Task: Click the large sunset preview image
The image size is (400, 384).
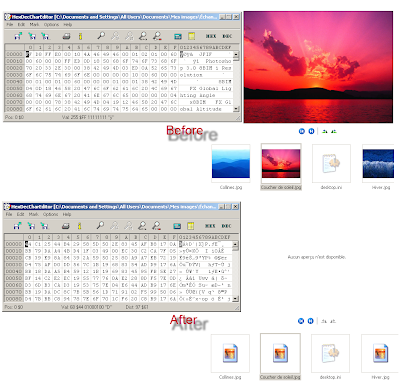Action: 318,67
